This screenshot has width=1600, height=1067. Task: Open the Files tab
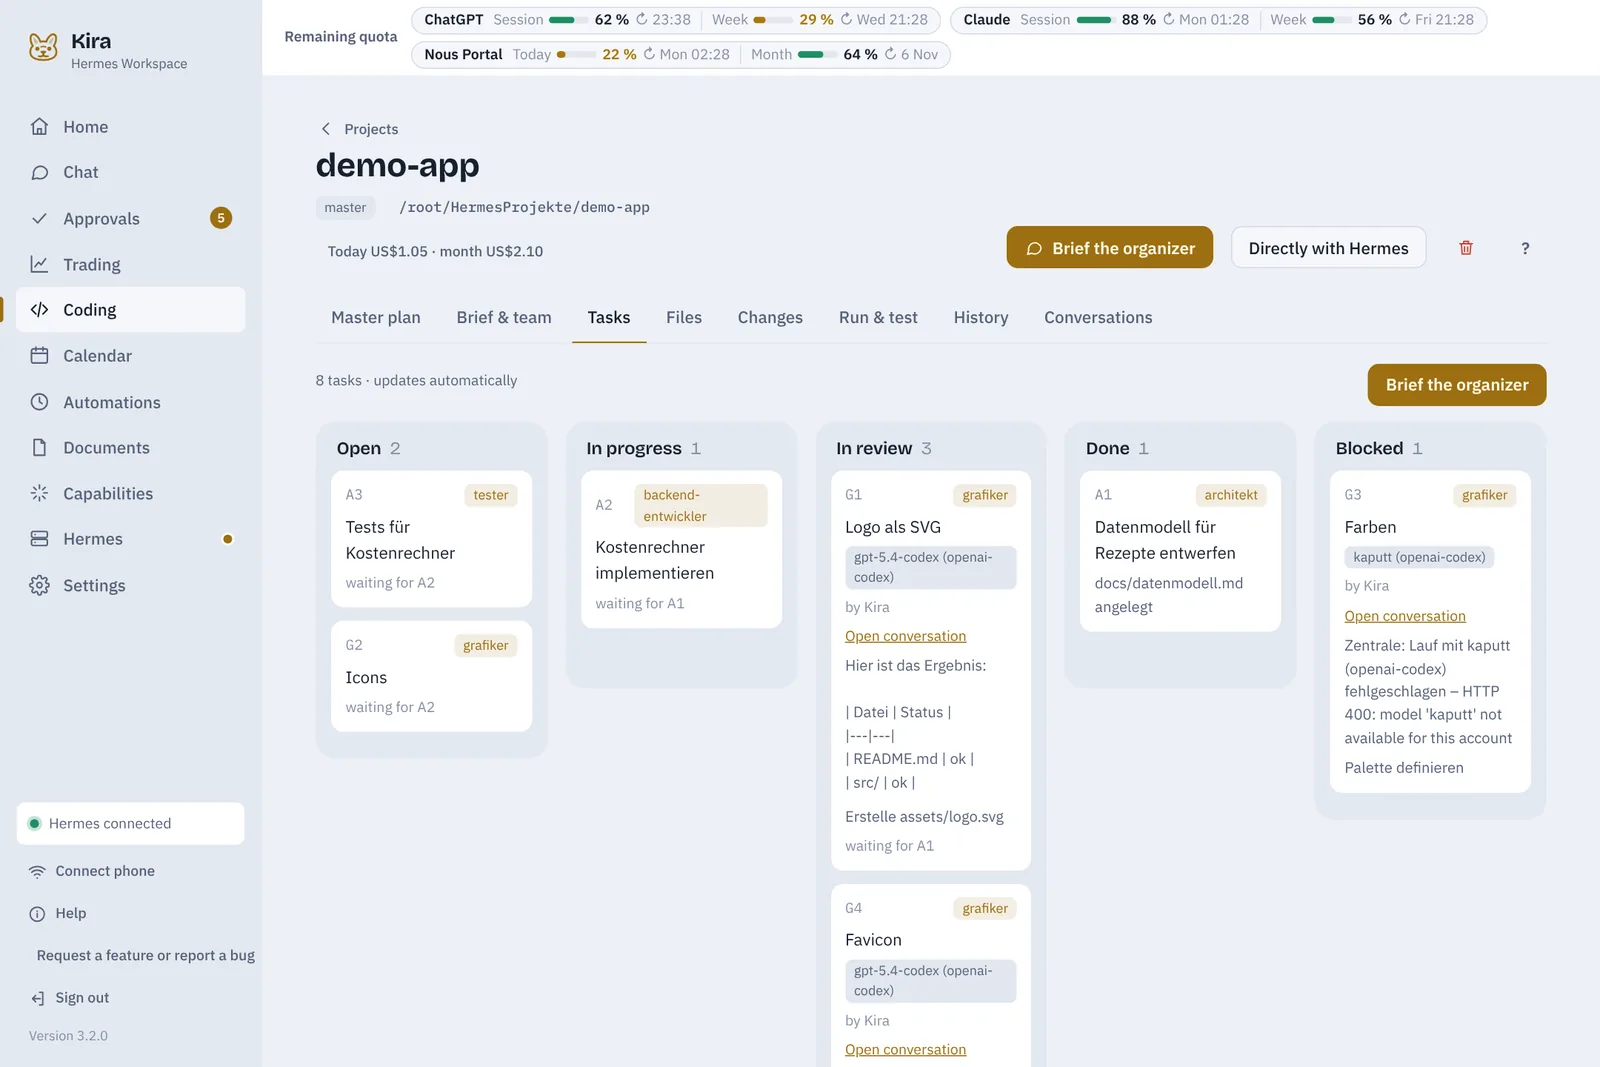(684, 317)
